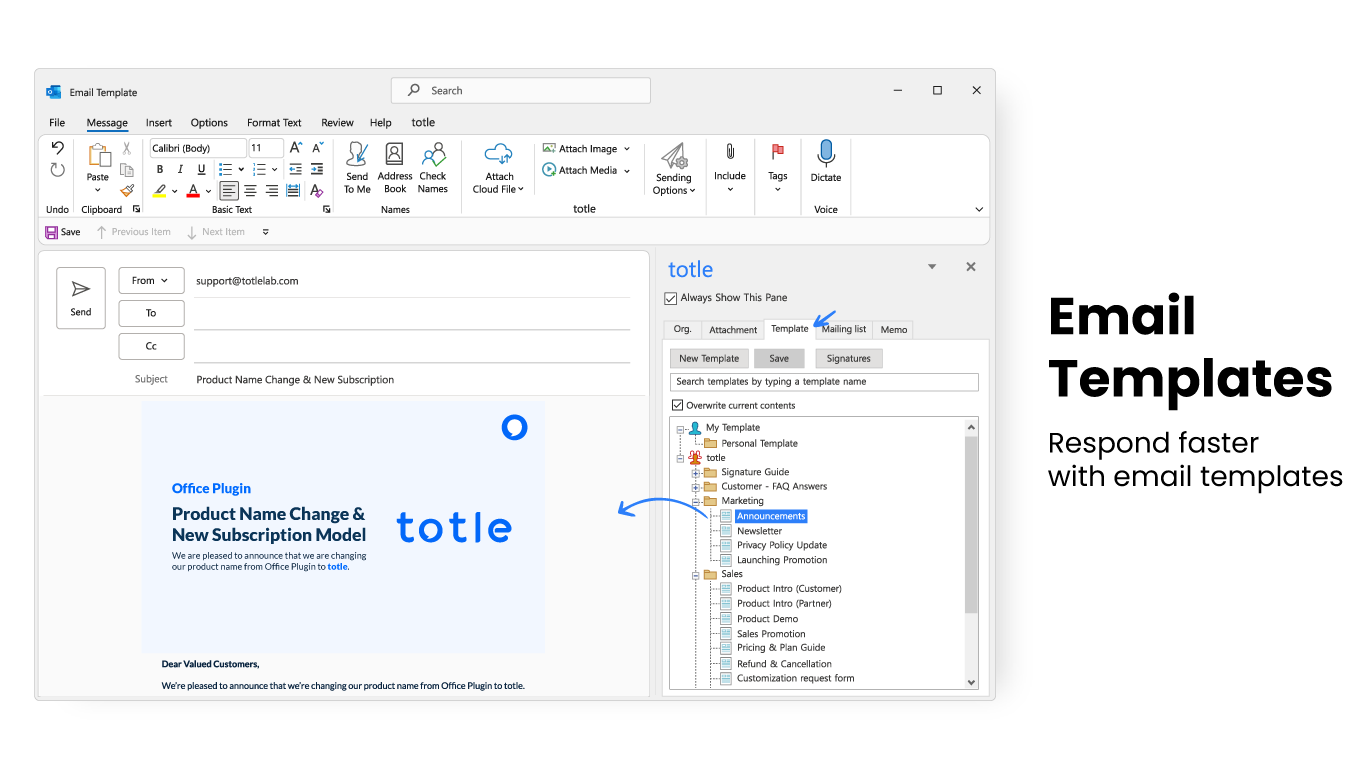Viewport: 1366px width, 768px height.
Task: Insert a bulleted list
Action: 226,169
